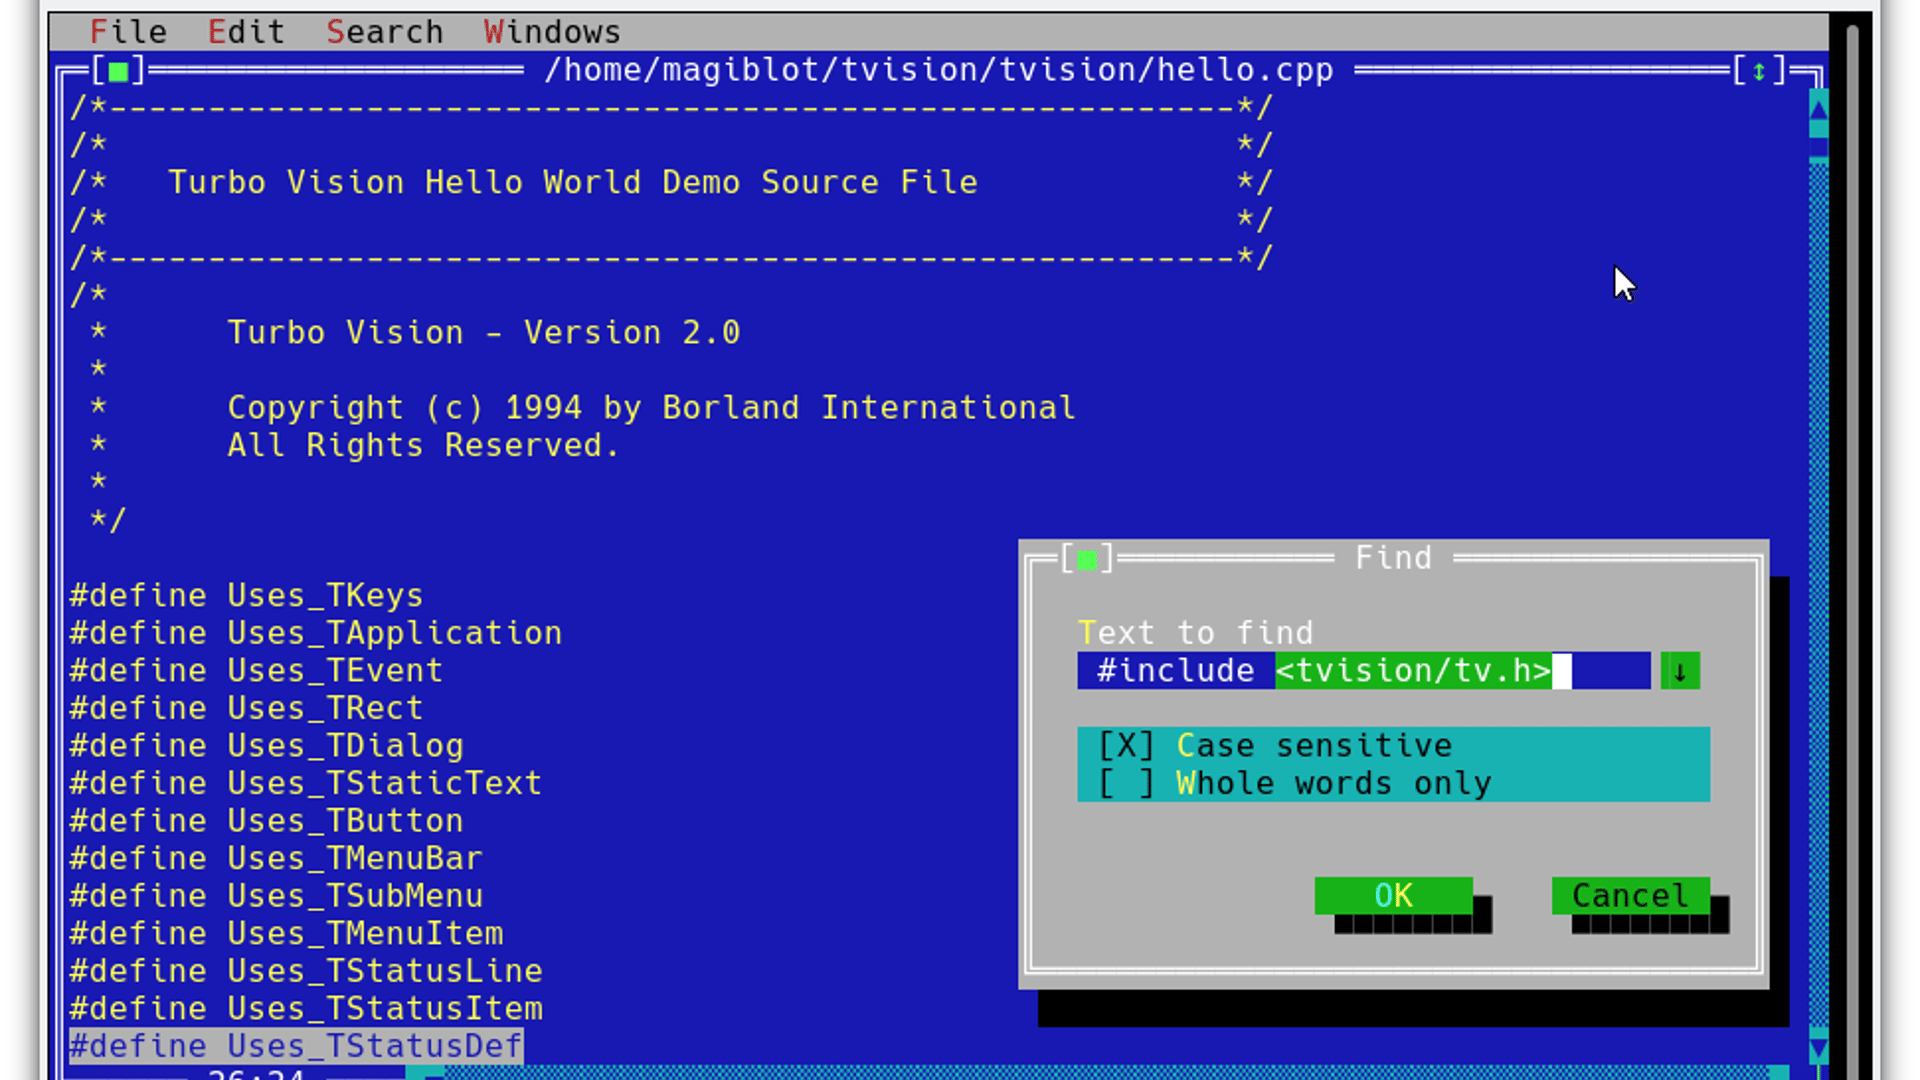The height and width of the screenshot is (1080, 1920).
Task: Click vertical scrollbar up arrow
Action: [1819, 107]
